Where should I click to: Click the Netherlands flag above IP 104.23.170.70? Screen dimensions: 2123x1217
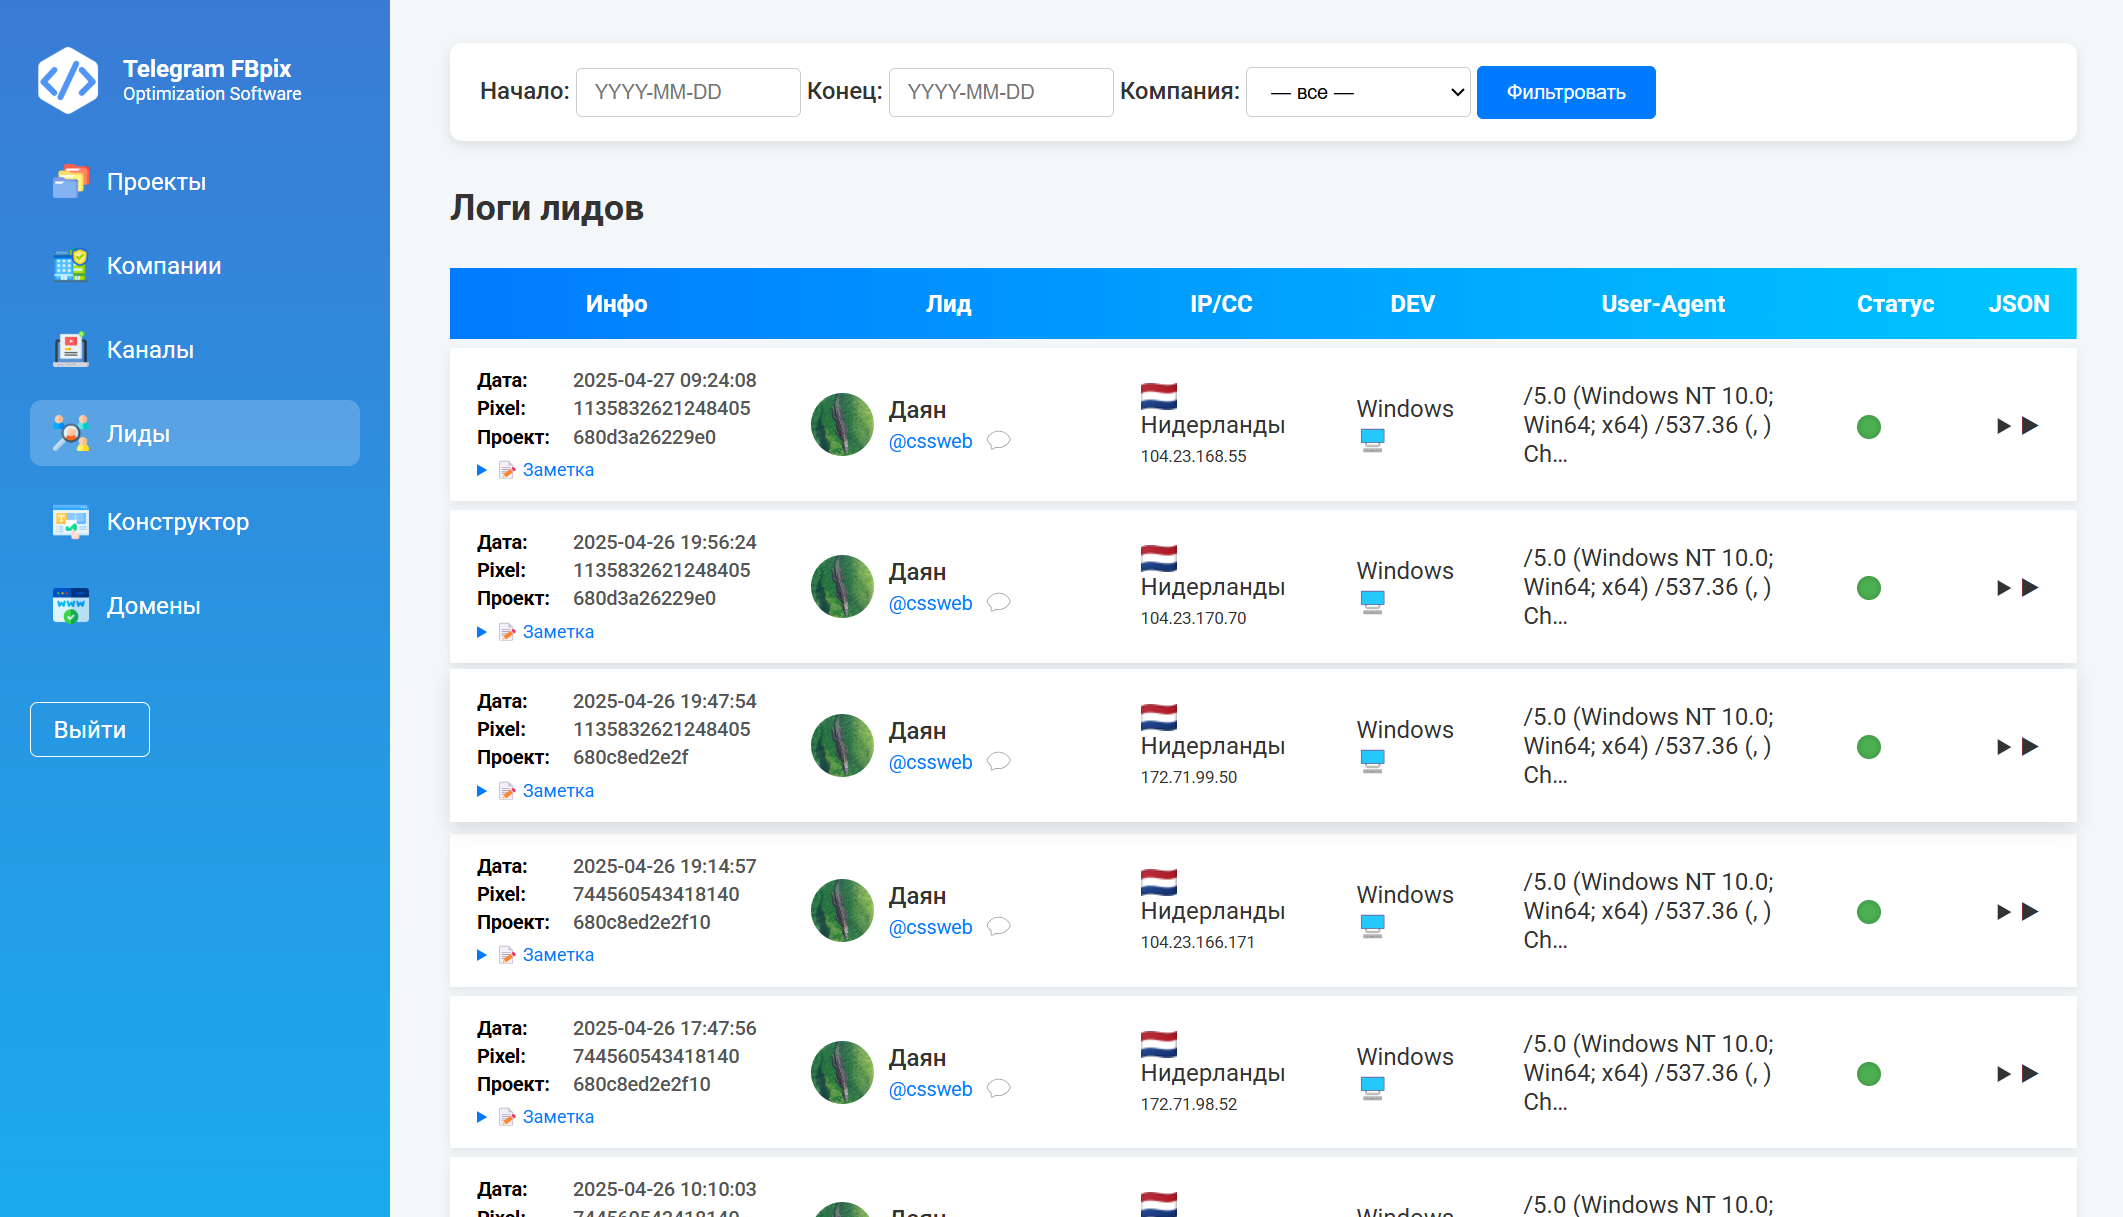pyautogui.click(x=1159, y=559)
